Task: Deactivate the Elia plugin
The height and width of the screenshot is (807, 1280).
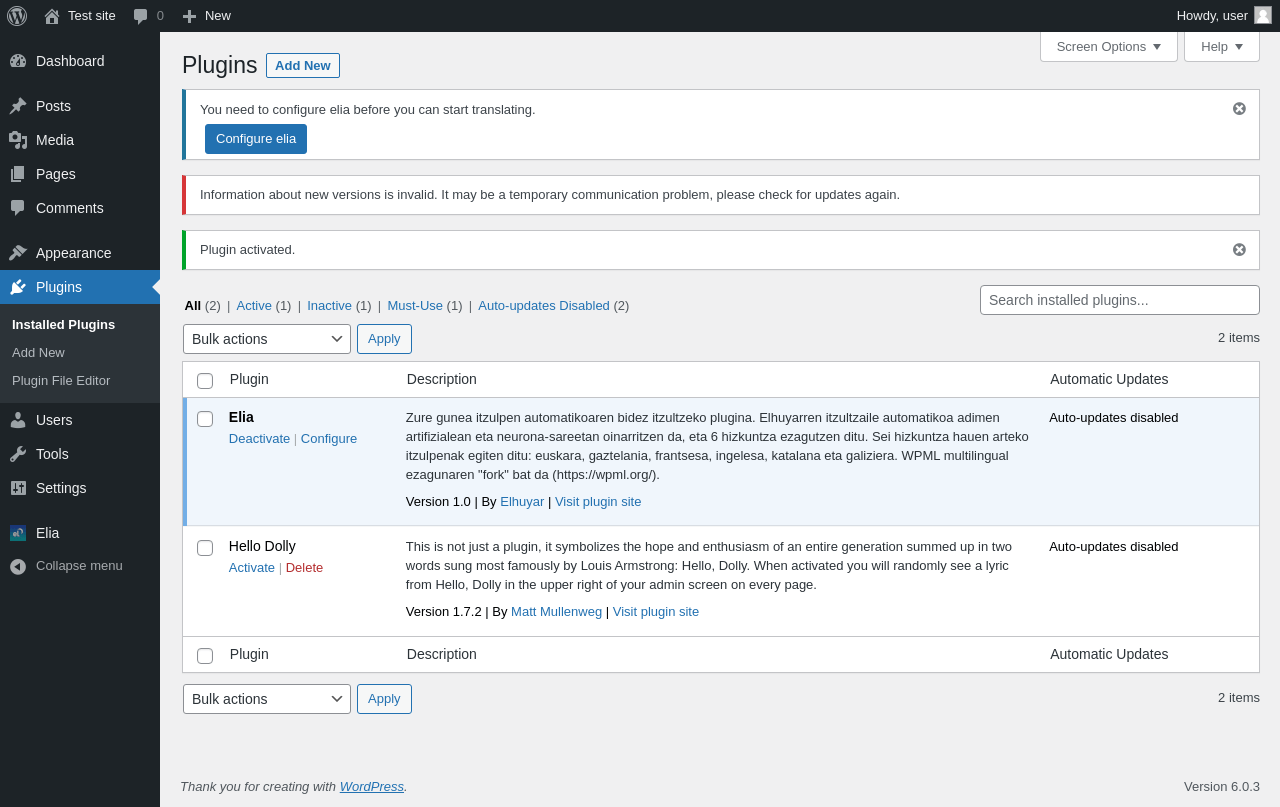Action: (259, 439)
